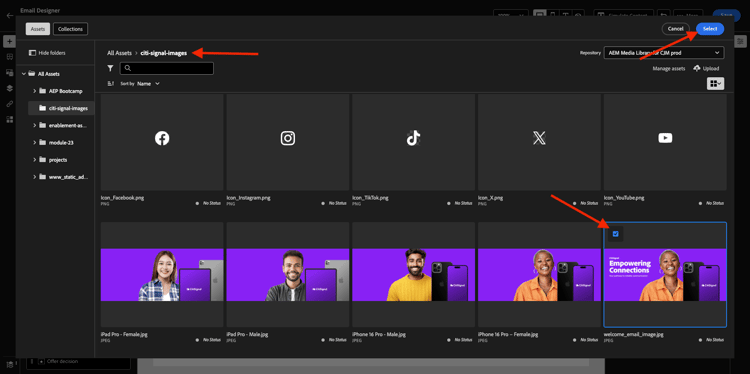The image size is (750, 374).
Task: Open the grid view switcher icon
Action: point(716,83)
